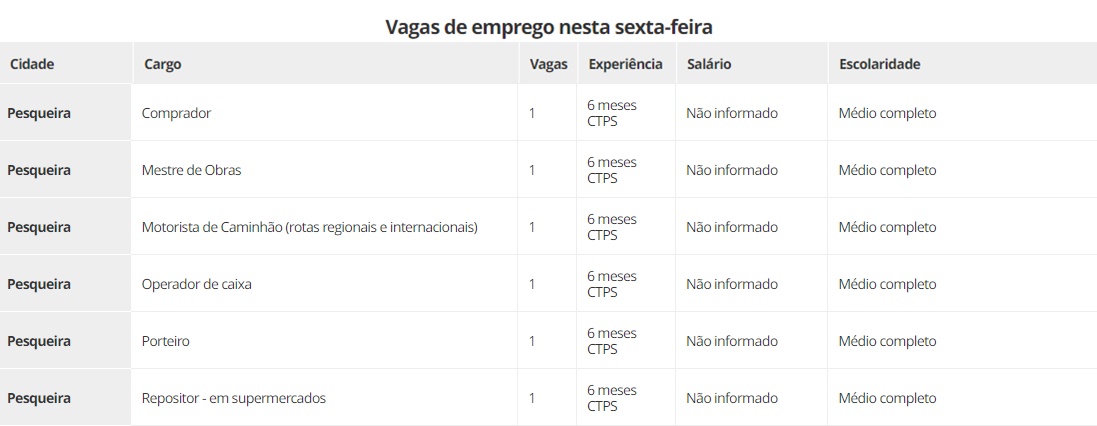Click the table title Vagas de emprego
The width and height of the screenshot is (1097, 426).
point(548,26)
